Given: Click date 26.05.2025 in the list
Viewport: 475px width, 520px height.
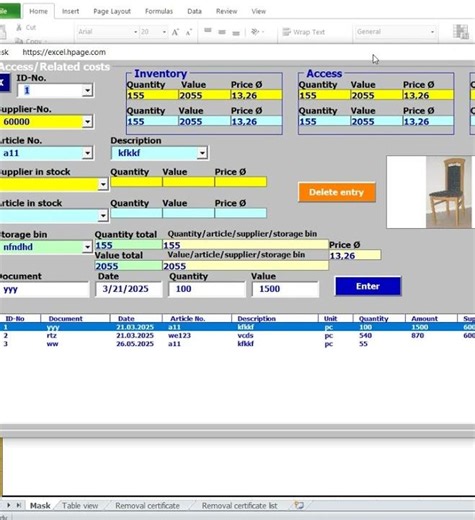Looking at the screenshot, I should point(135,344).
